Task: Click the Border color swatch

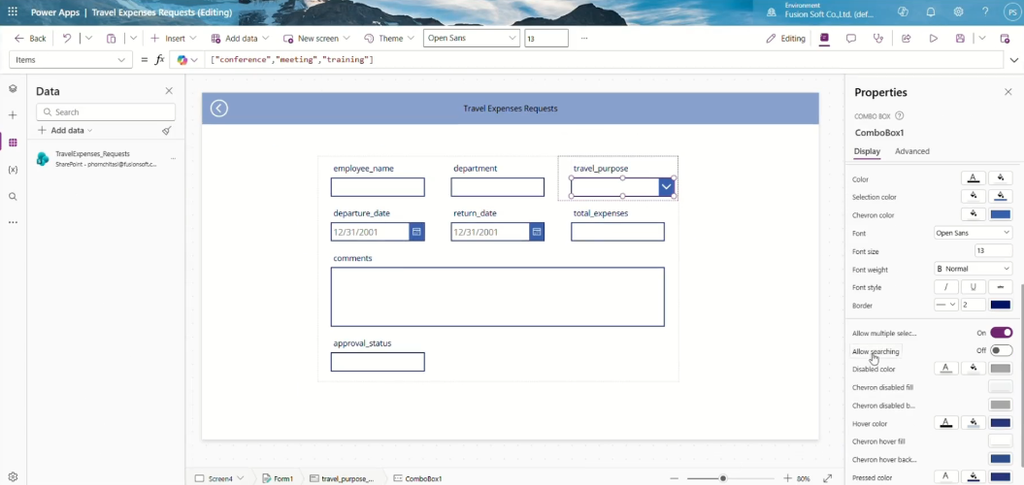Action: (x=1000, y=305)
